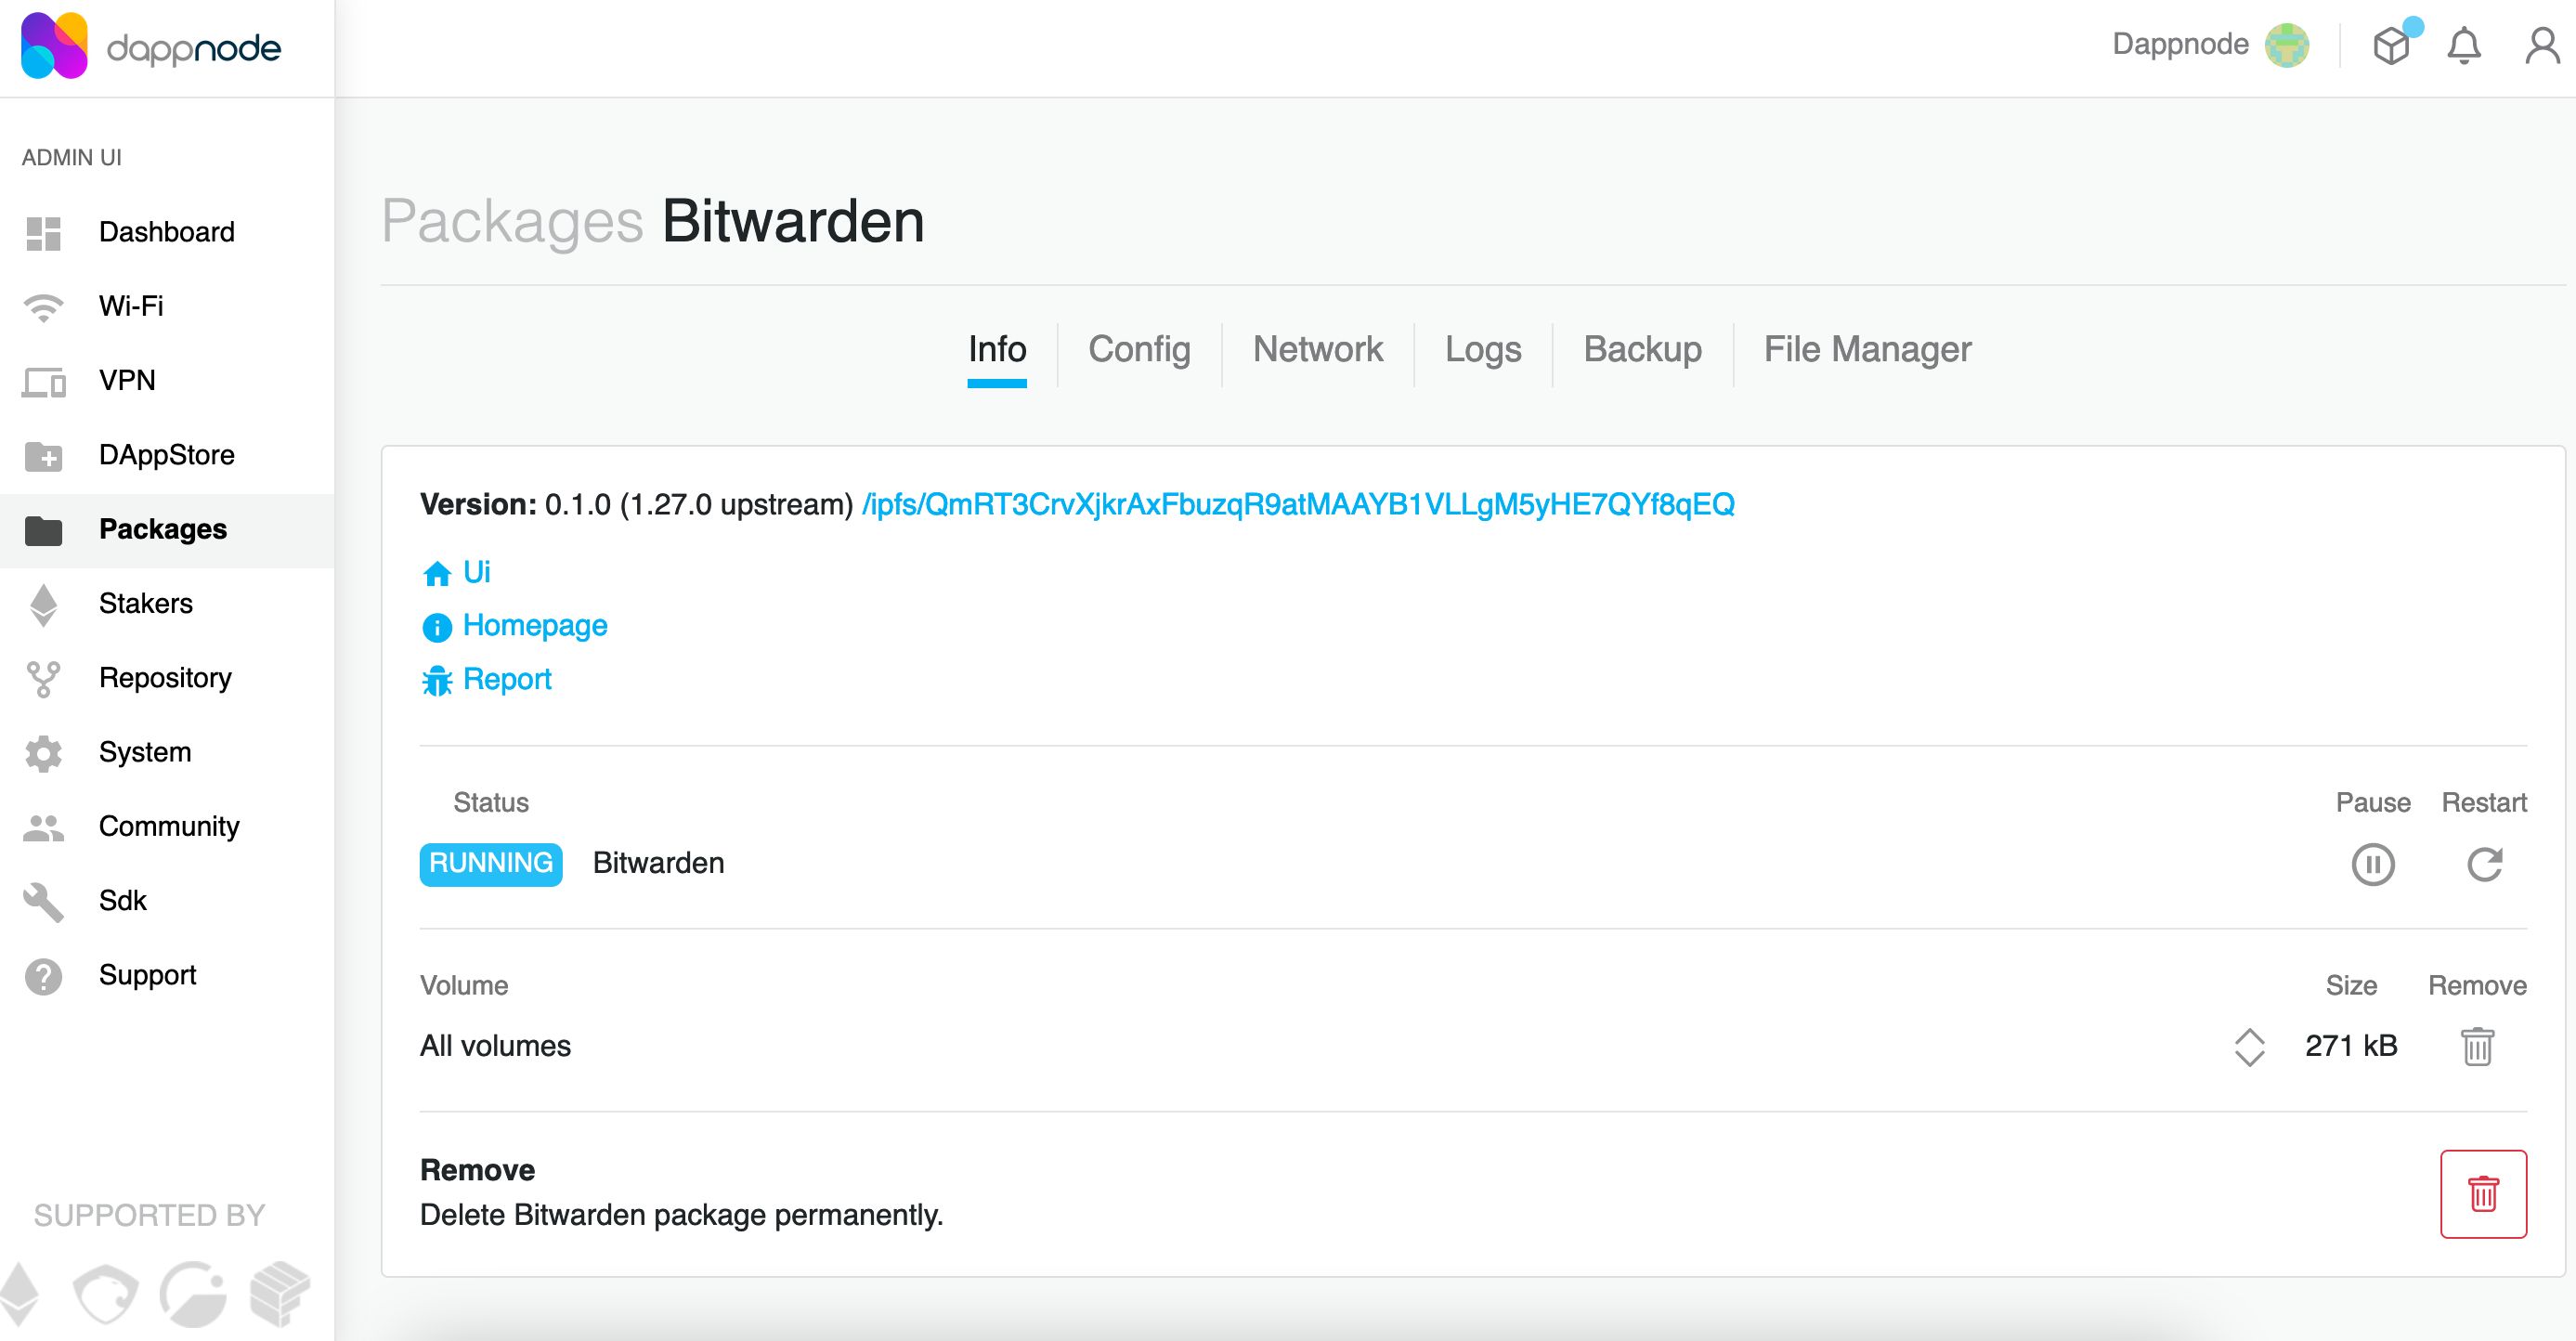This screenshot has width=2576, height=1341.
Task: Switch to the Logs tab
Action: 1483,350
